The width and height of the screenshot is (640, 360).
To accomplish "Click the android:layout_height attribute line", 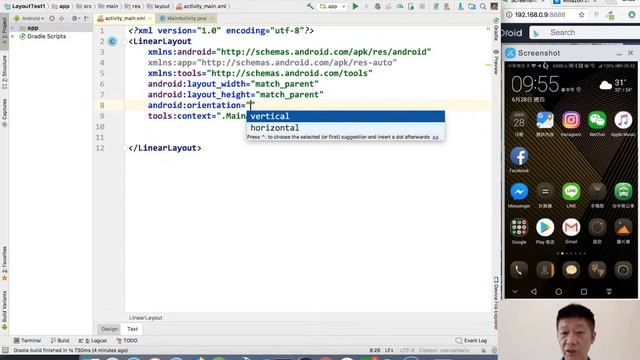I will pyautogui.click(x=235, y=95).
